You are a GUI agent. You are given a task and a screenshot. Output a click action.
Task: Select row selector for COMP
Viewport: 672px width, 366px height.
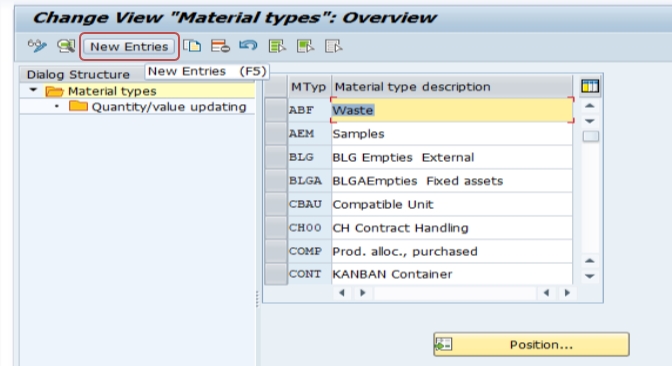click(x=276, y=251)
